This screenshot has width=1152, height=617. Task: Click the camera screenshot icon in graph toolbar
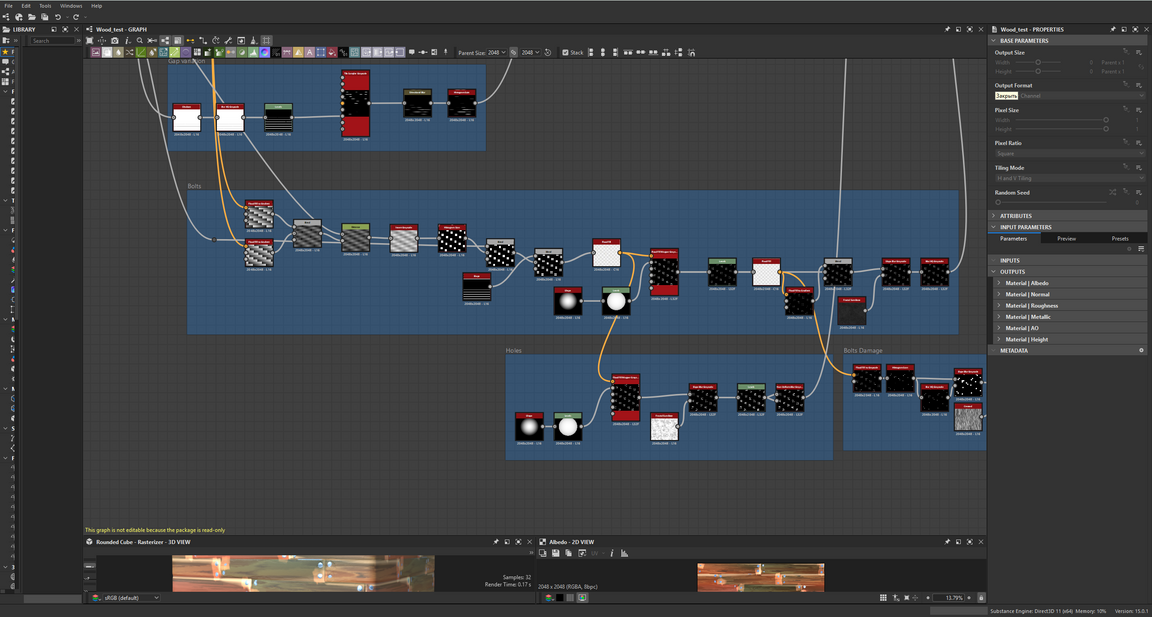click(x=115, y=41)
